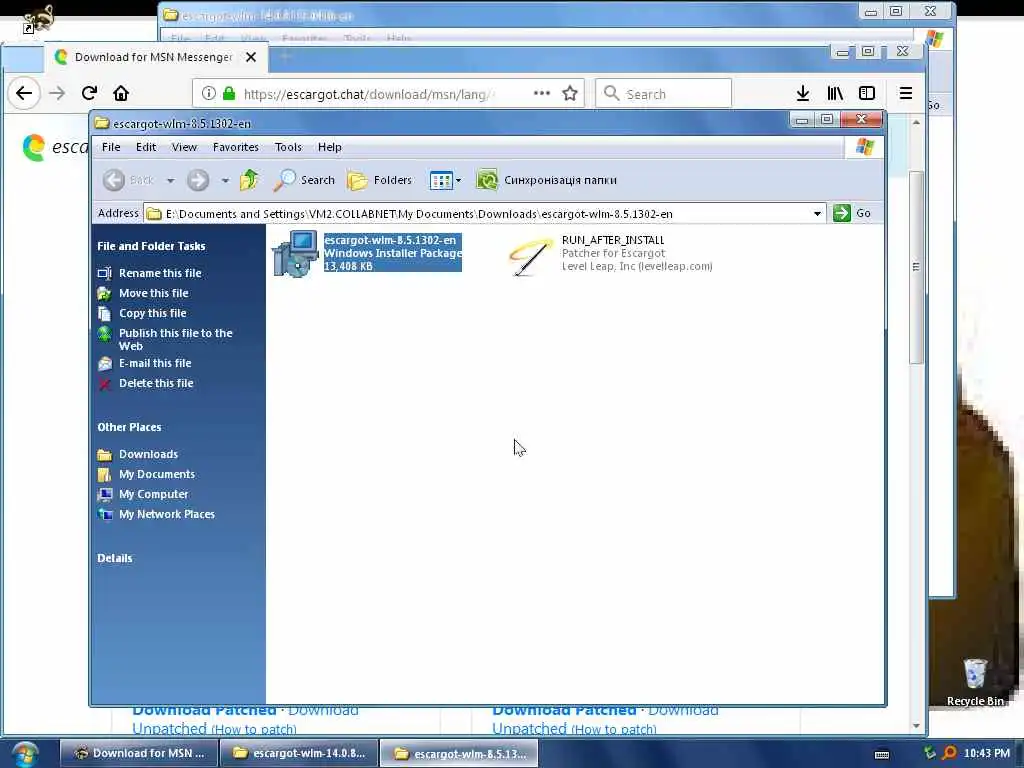Viewport: 1024px width, 768px height.
Task: Open the Tools menu
Action: coord(288,147)
